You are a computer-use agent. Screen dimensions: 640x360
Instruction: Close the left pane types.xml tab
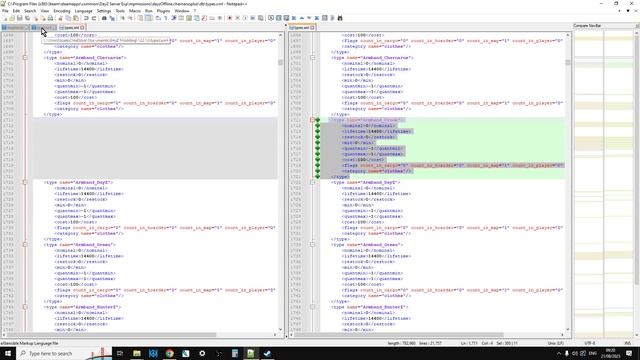[82, 28]
